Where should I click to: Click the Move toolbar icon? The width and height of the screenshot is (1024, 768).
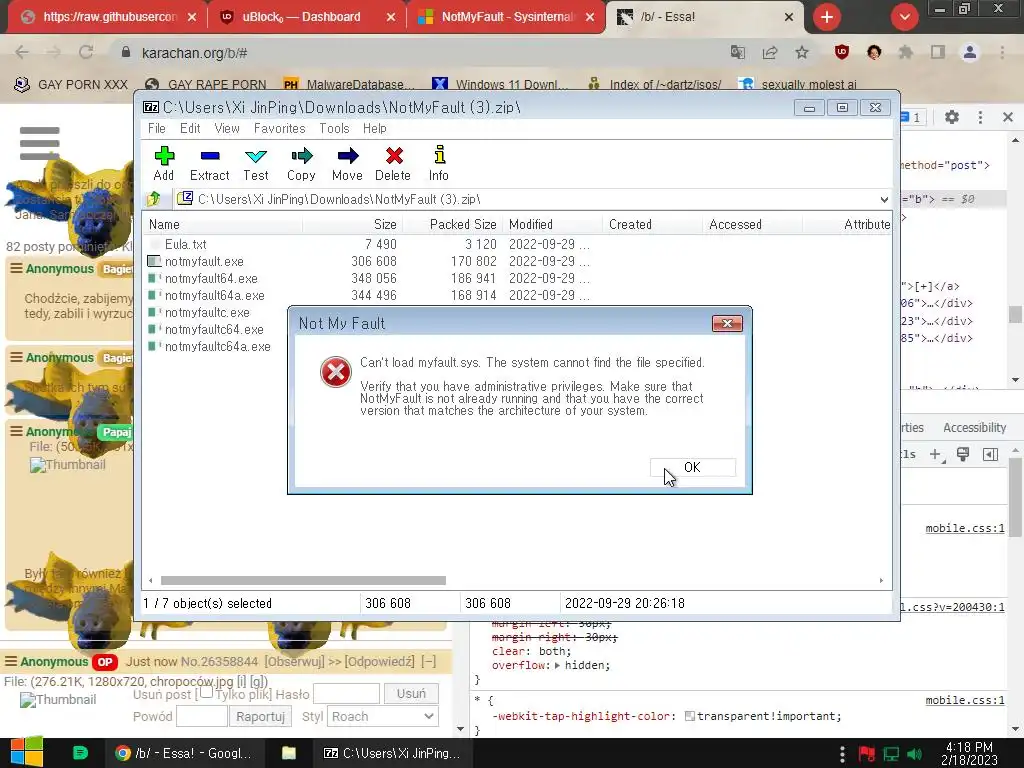(x=347, y=163)
